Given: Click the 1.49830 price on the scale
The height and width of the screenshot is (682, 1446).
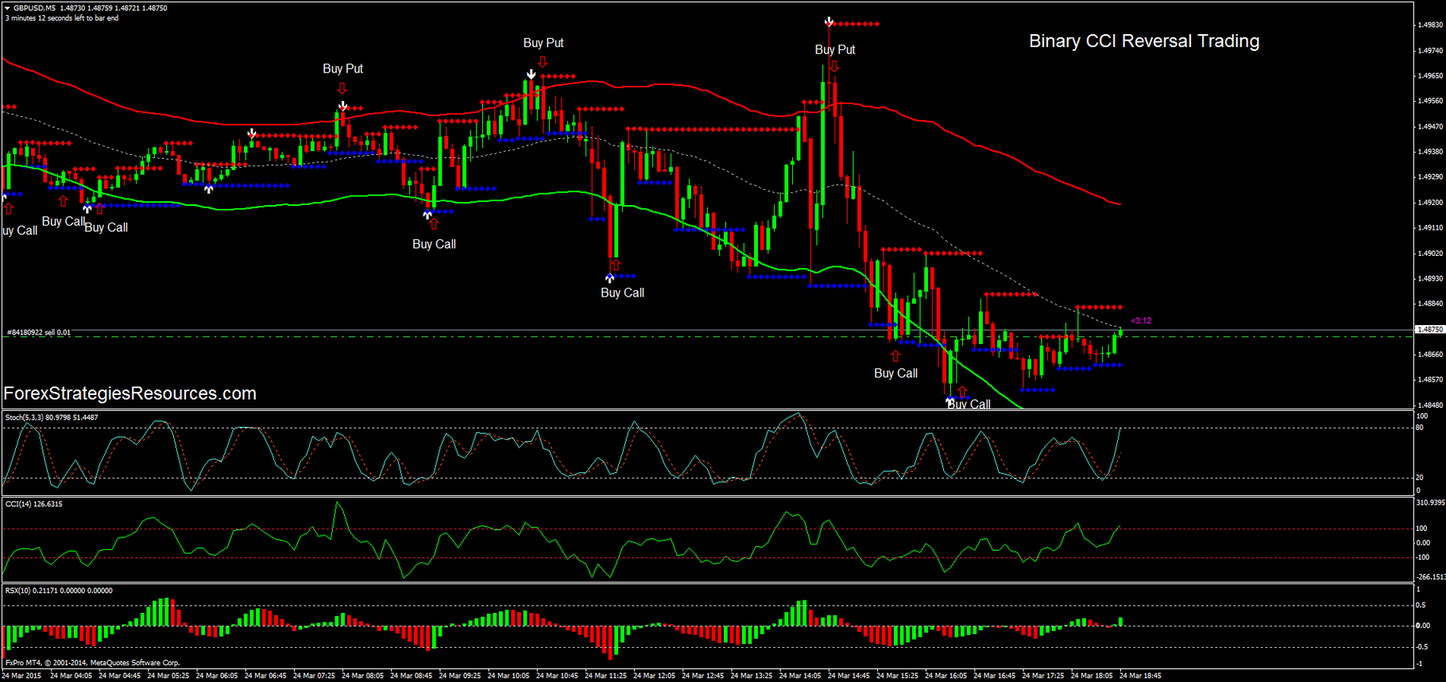Looking at the screenshot, I should (1429, 26).
